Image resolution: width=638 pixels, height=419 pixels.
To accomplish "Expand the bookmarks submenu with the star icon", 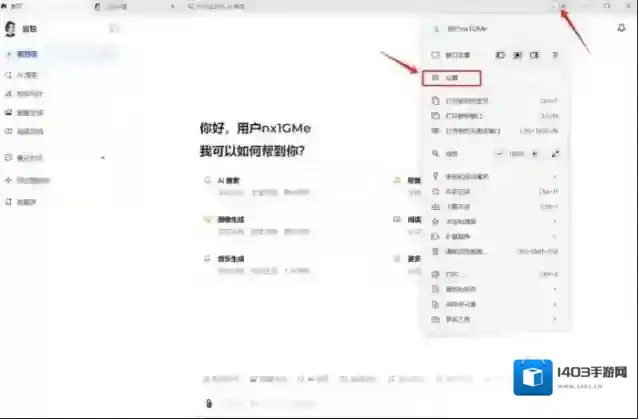I will click(494, 222).
